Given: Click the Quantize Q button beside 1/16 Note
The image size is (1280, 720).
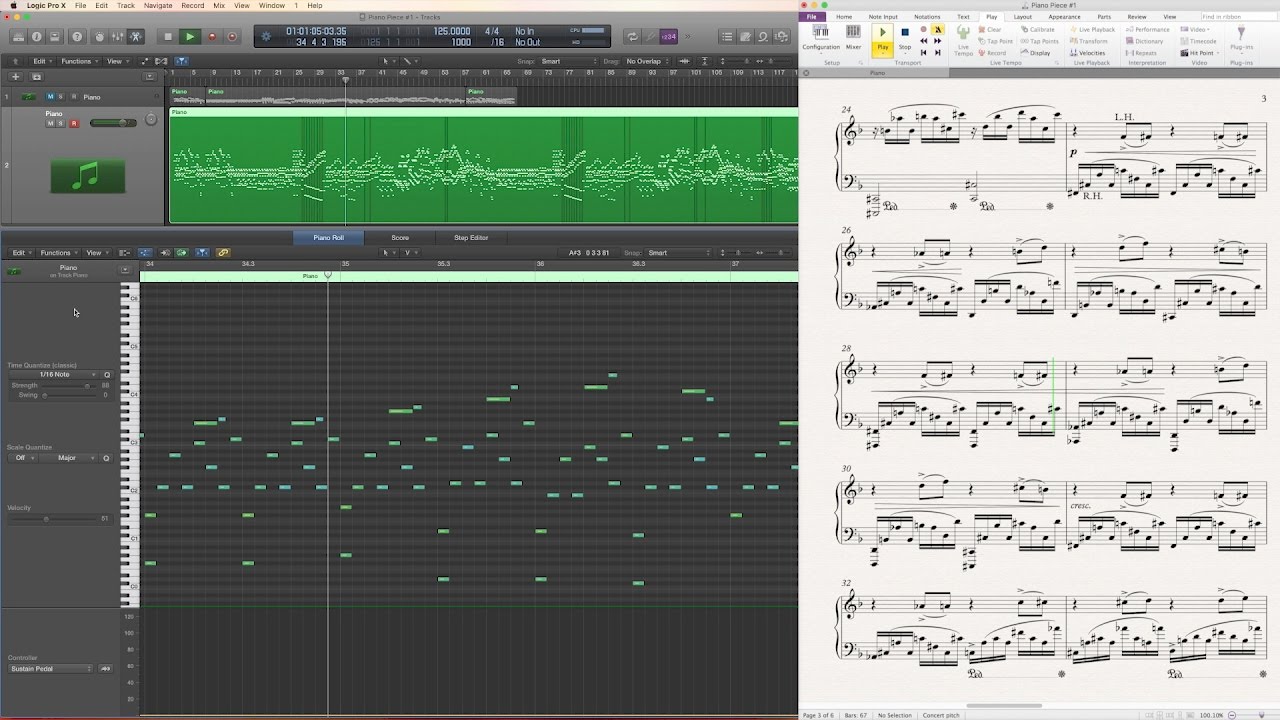Looking at the screenshot, I should coord(107,375).
